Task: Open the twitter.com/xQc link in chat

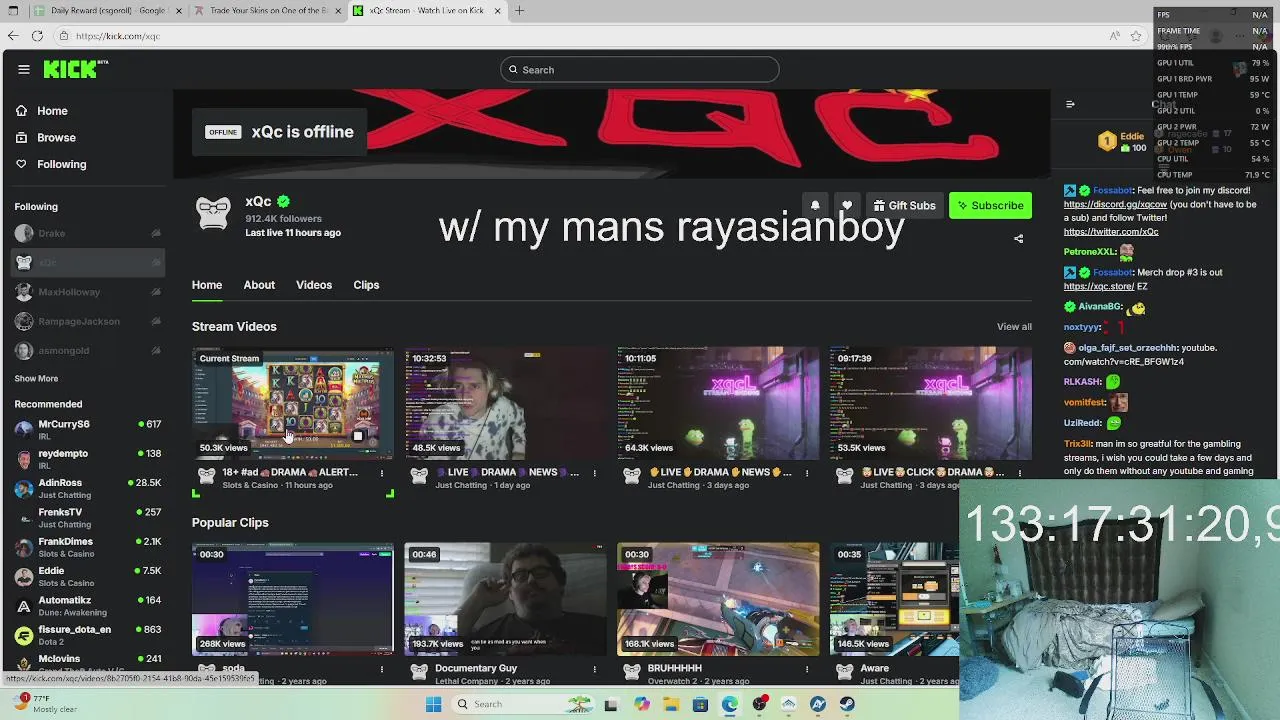Action: 1111,232
